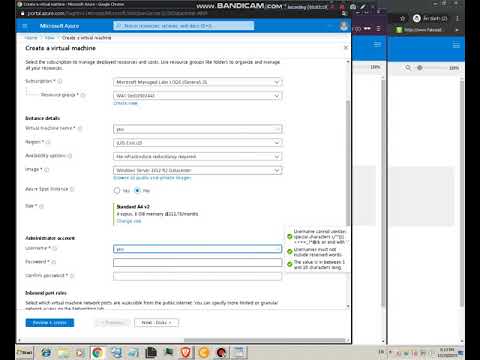Click the Windows Start button
Viewport: 480px width, 360px height.
coord(25,352)
